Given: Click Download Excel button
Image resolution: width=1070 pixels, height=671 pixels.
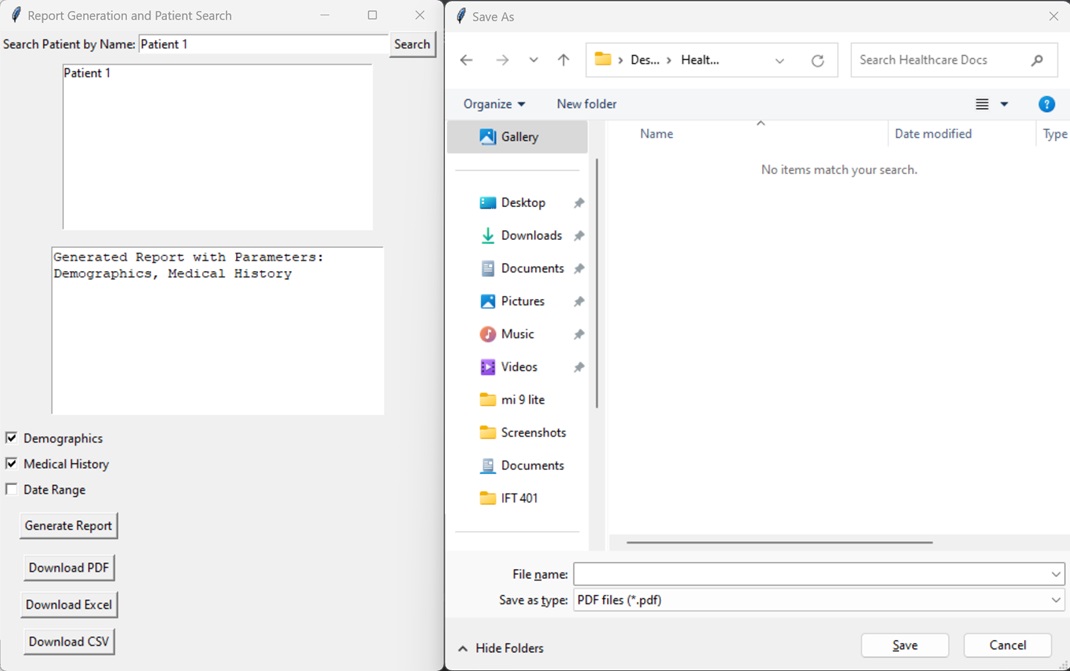Looking at the screenshot, I should [69, 604].
